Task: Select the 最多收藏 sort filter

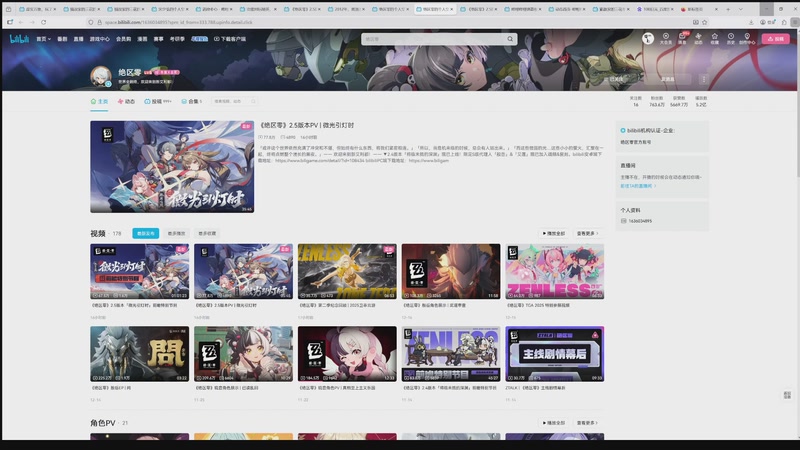Action: coord(207,233)
